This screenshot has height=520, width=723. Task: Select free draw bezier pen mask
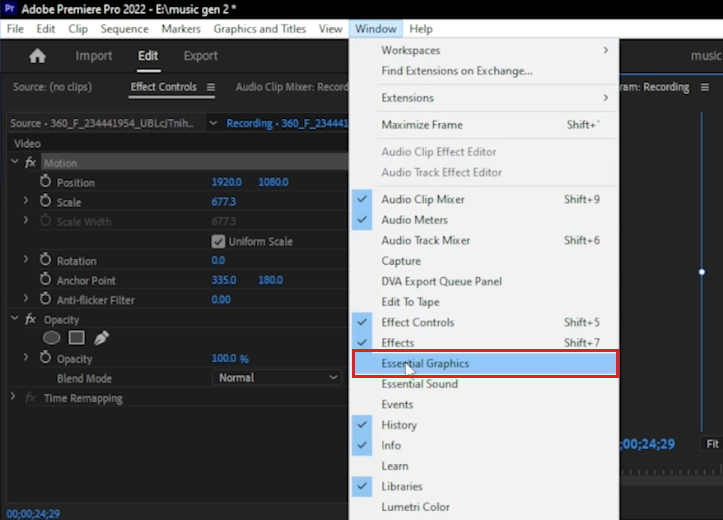pos(101,338)
